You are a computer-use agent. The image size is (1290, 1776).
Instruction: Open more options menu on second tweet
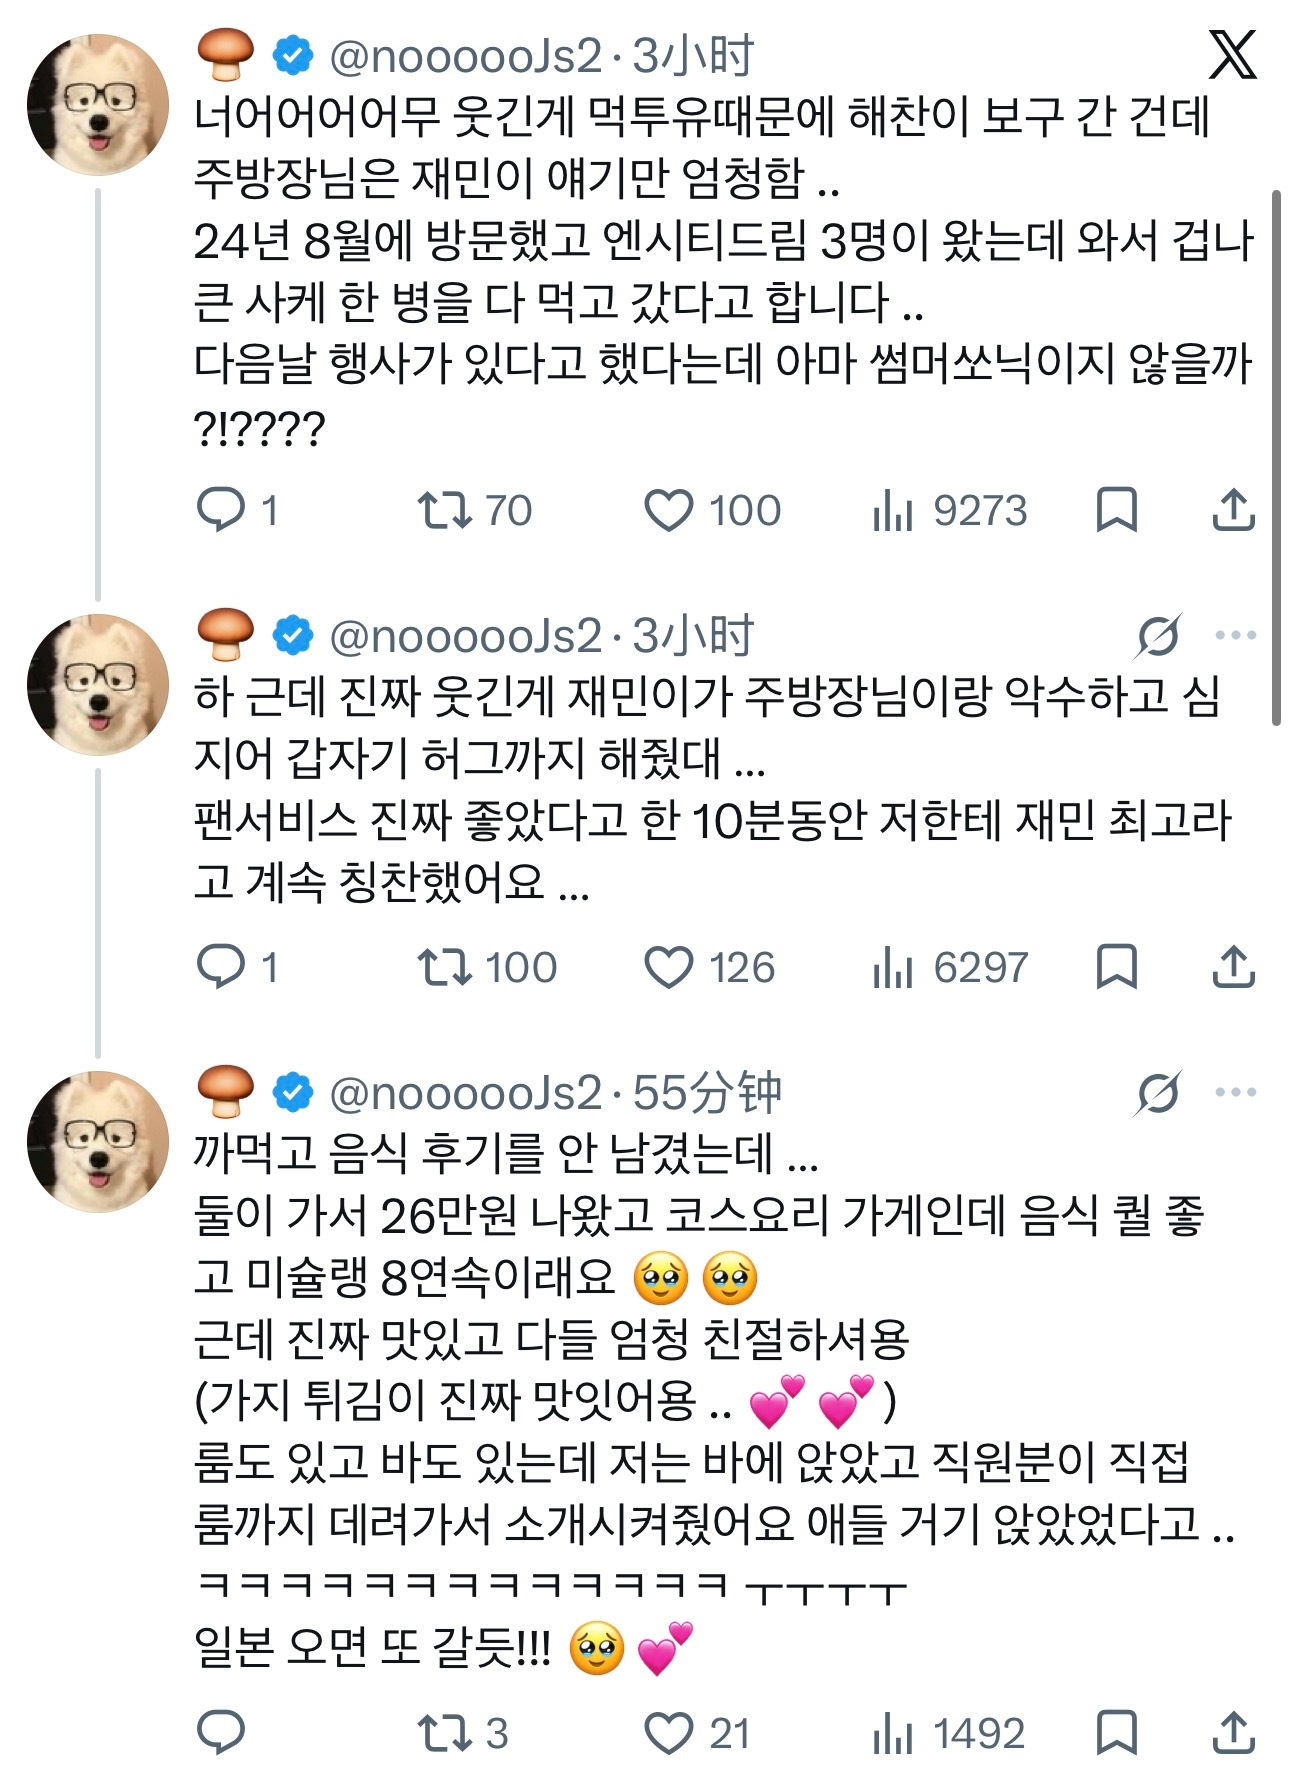pos(1236,635)
